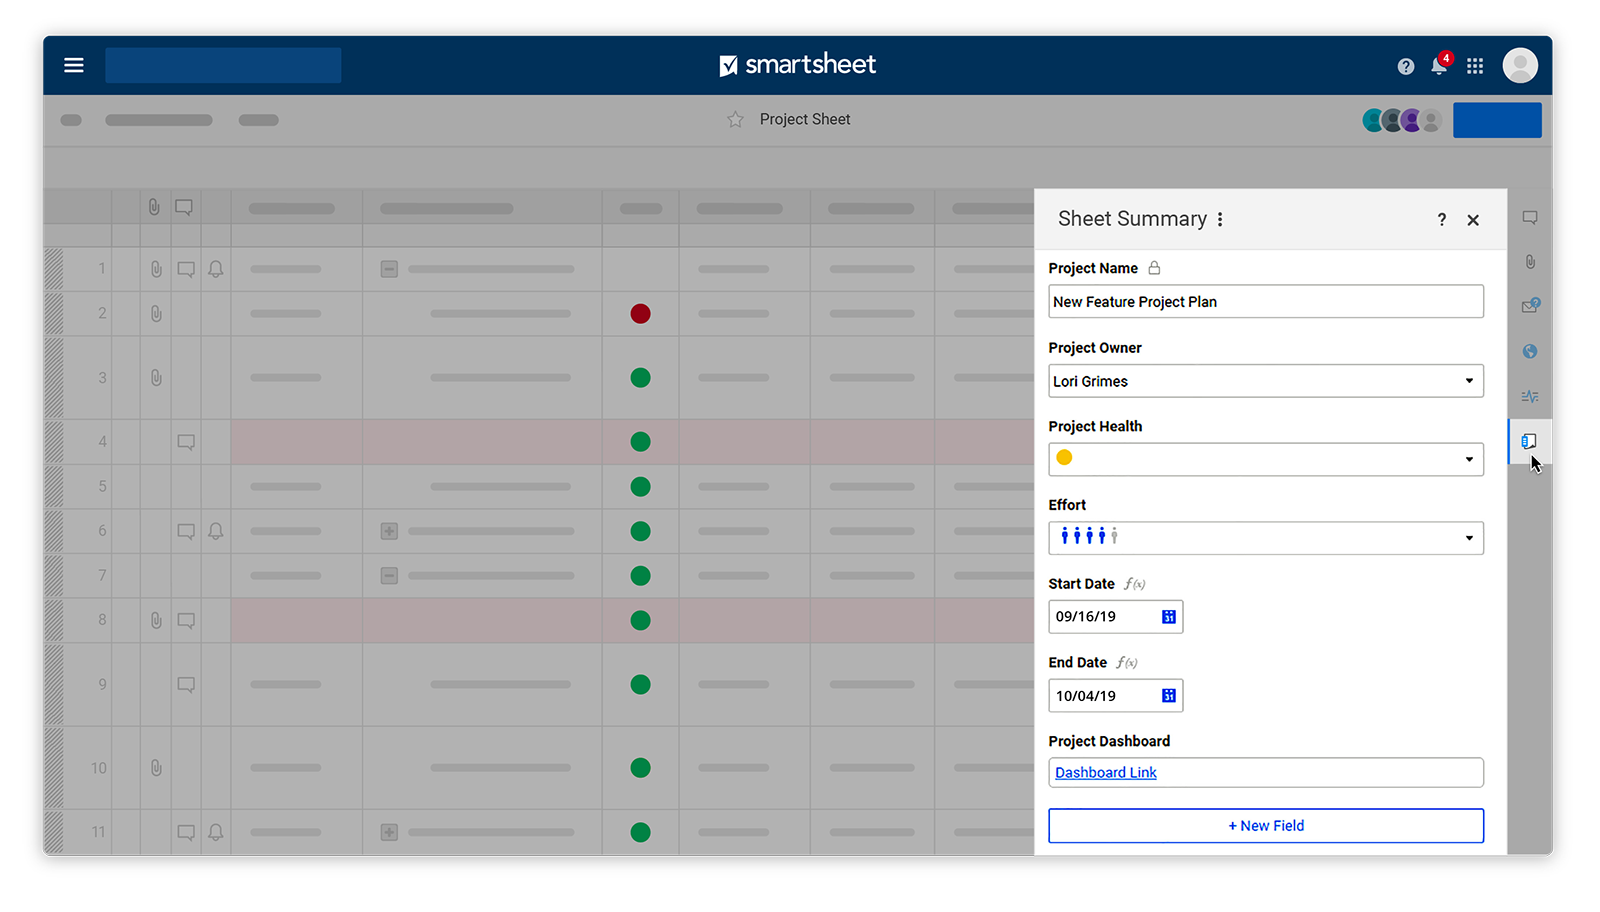Click the collaborator avatars group

(x=1402, y=121)
